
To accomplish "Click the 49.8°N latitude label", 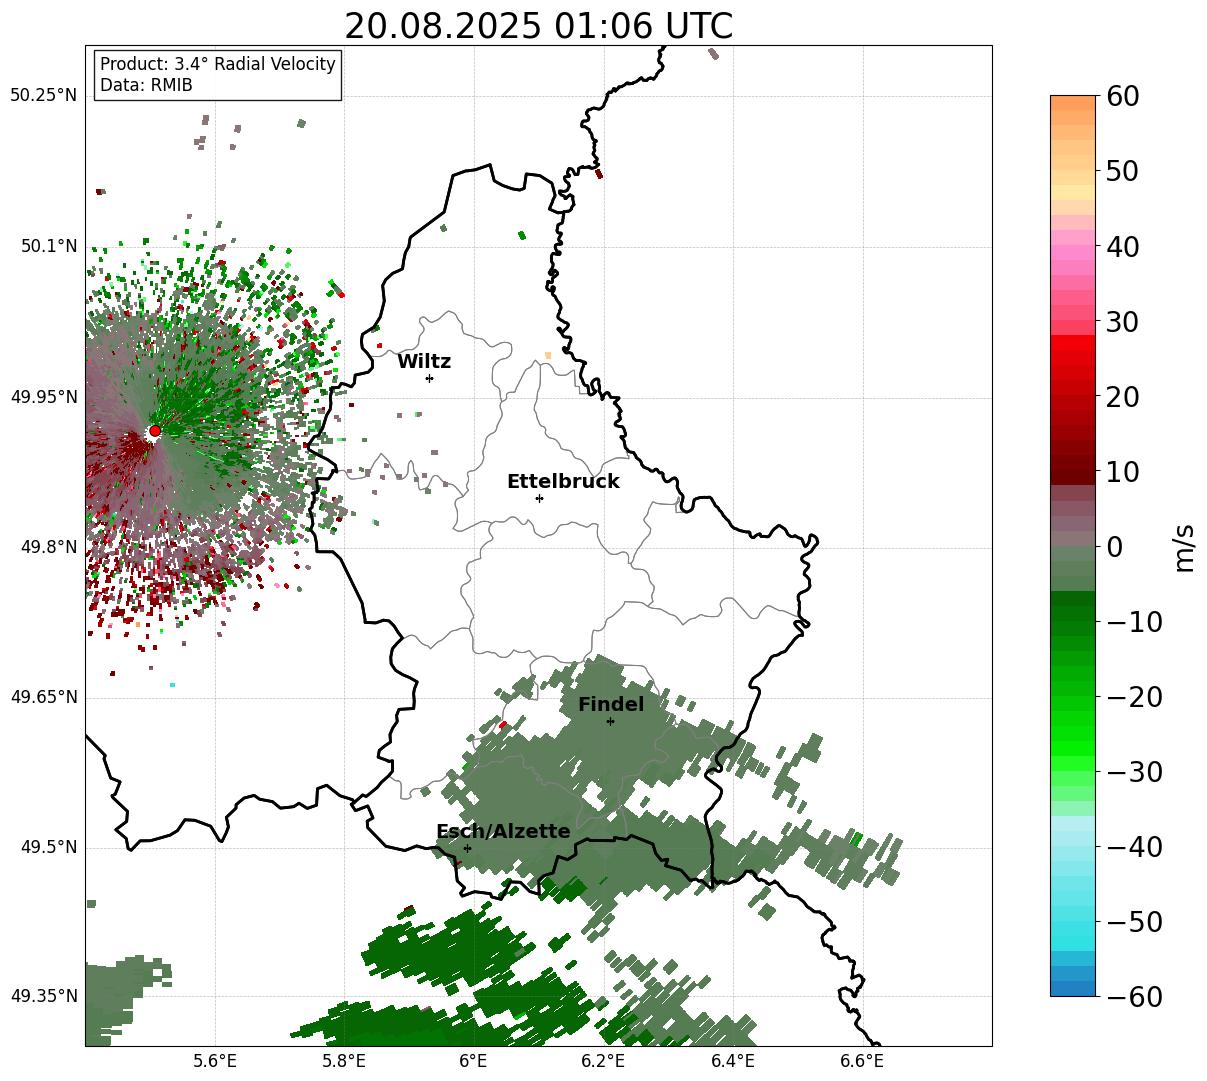I will click(49, 547).
